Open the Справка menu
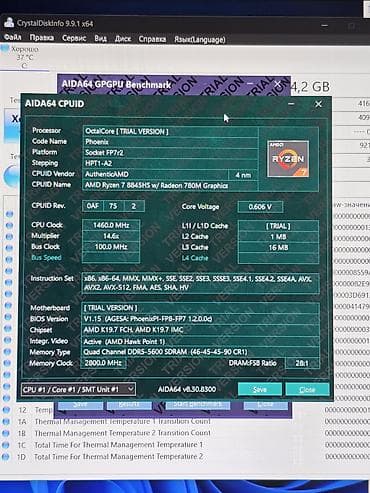 pyautogui.click(x=152, y=39)
